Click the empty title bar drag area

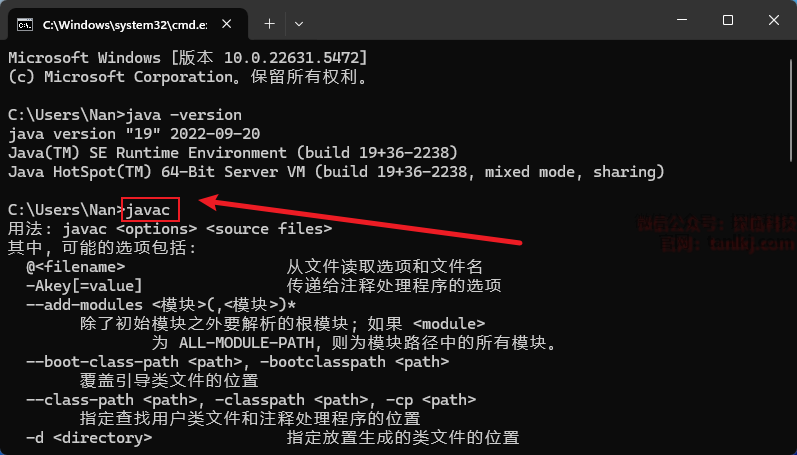click(480, 20)
